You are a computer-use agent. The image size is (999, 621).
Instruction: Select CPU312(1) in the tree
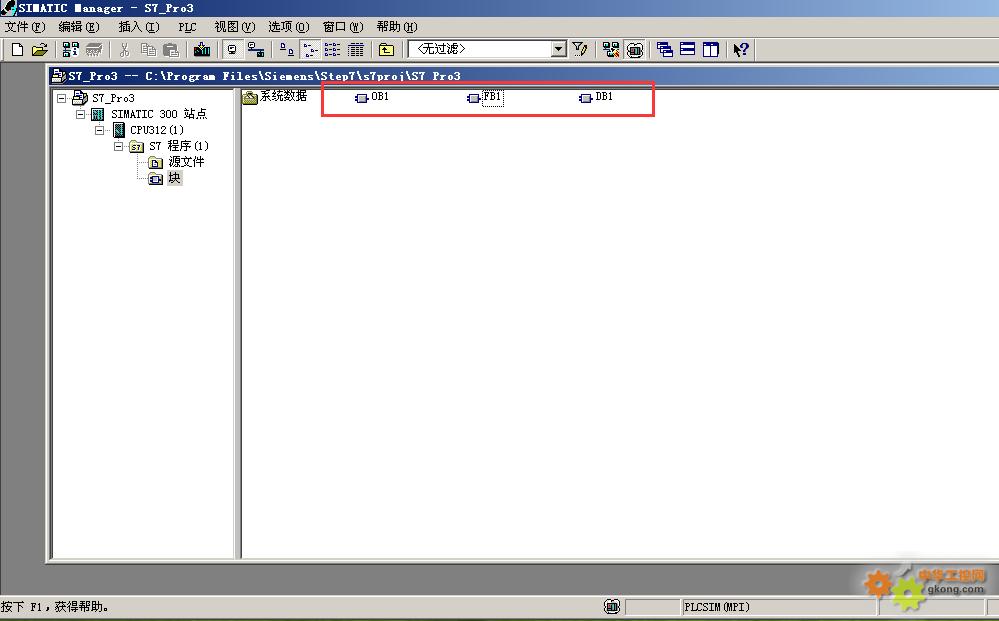click(x=157, y=130)
